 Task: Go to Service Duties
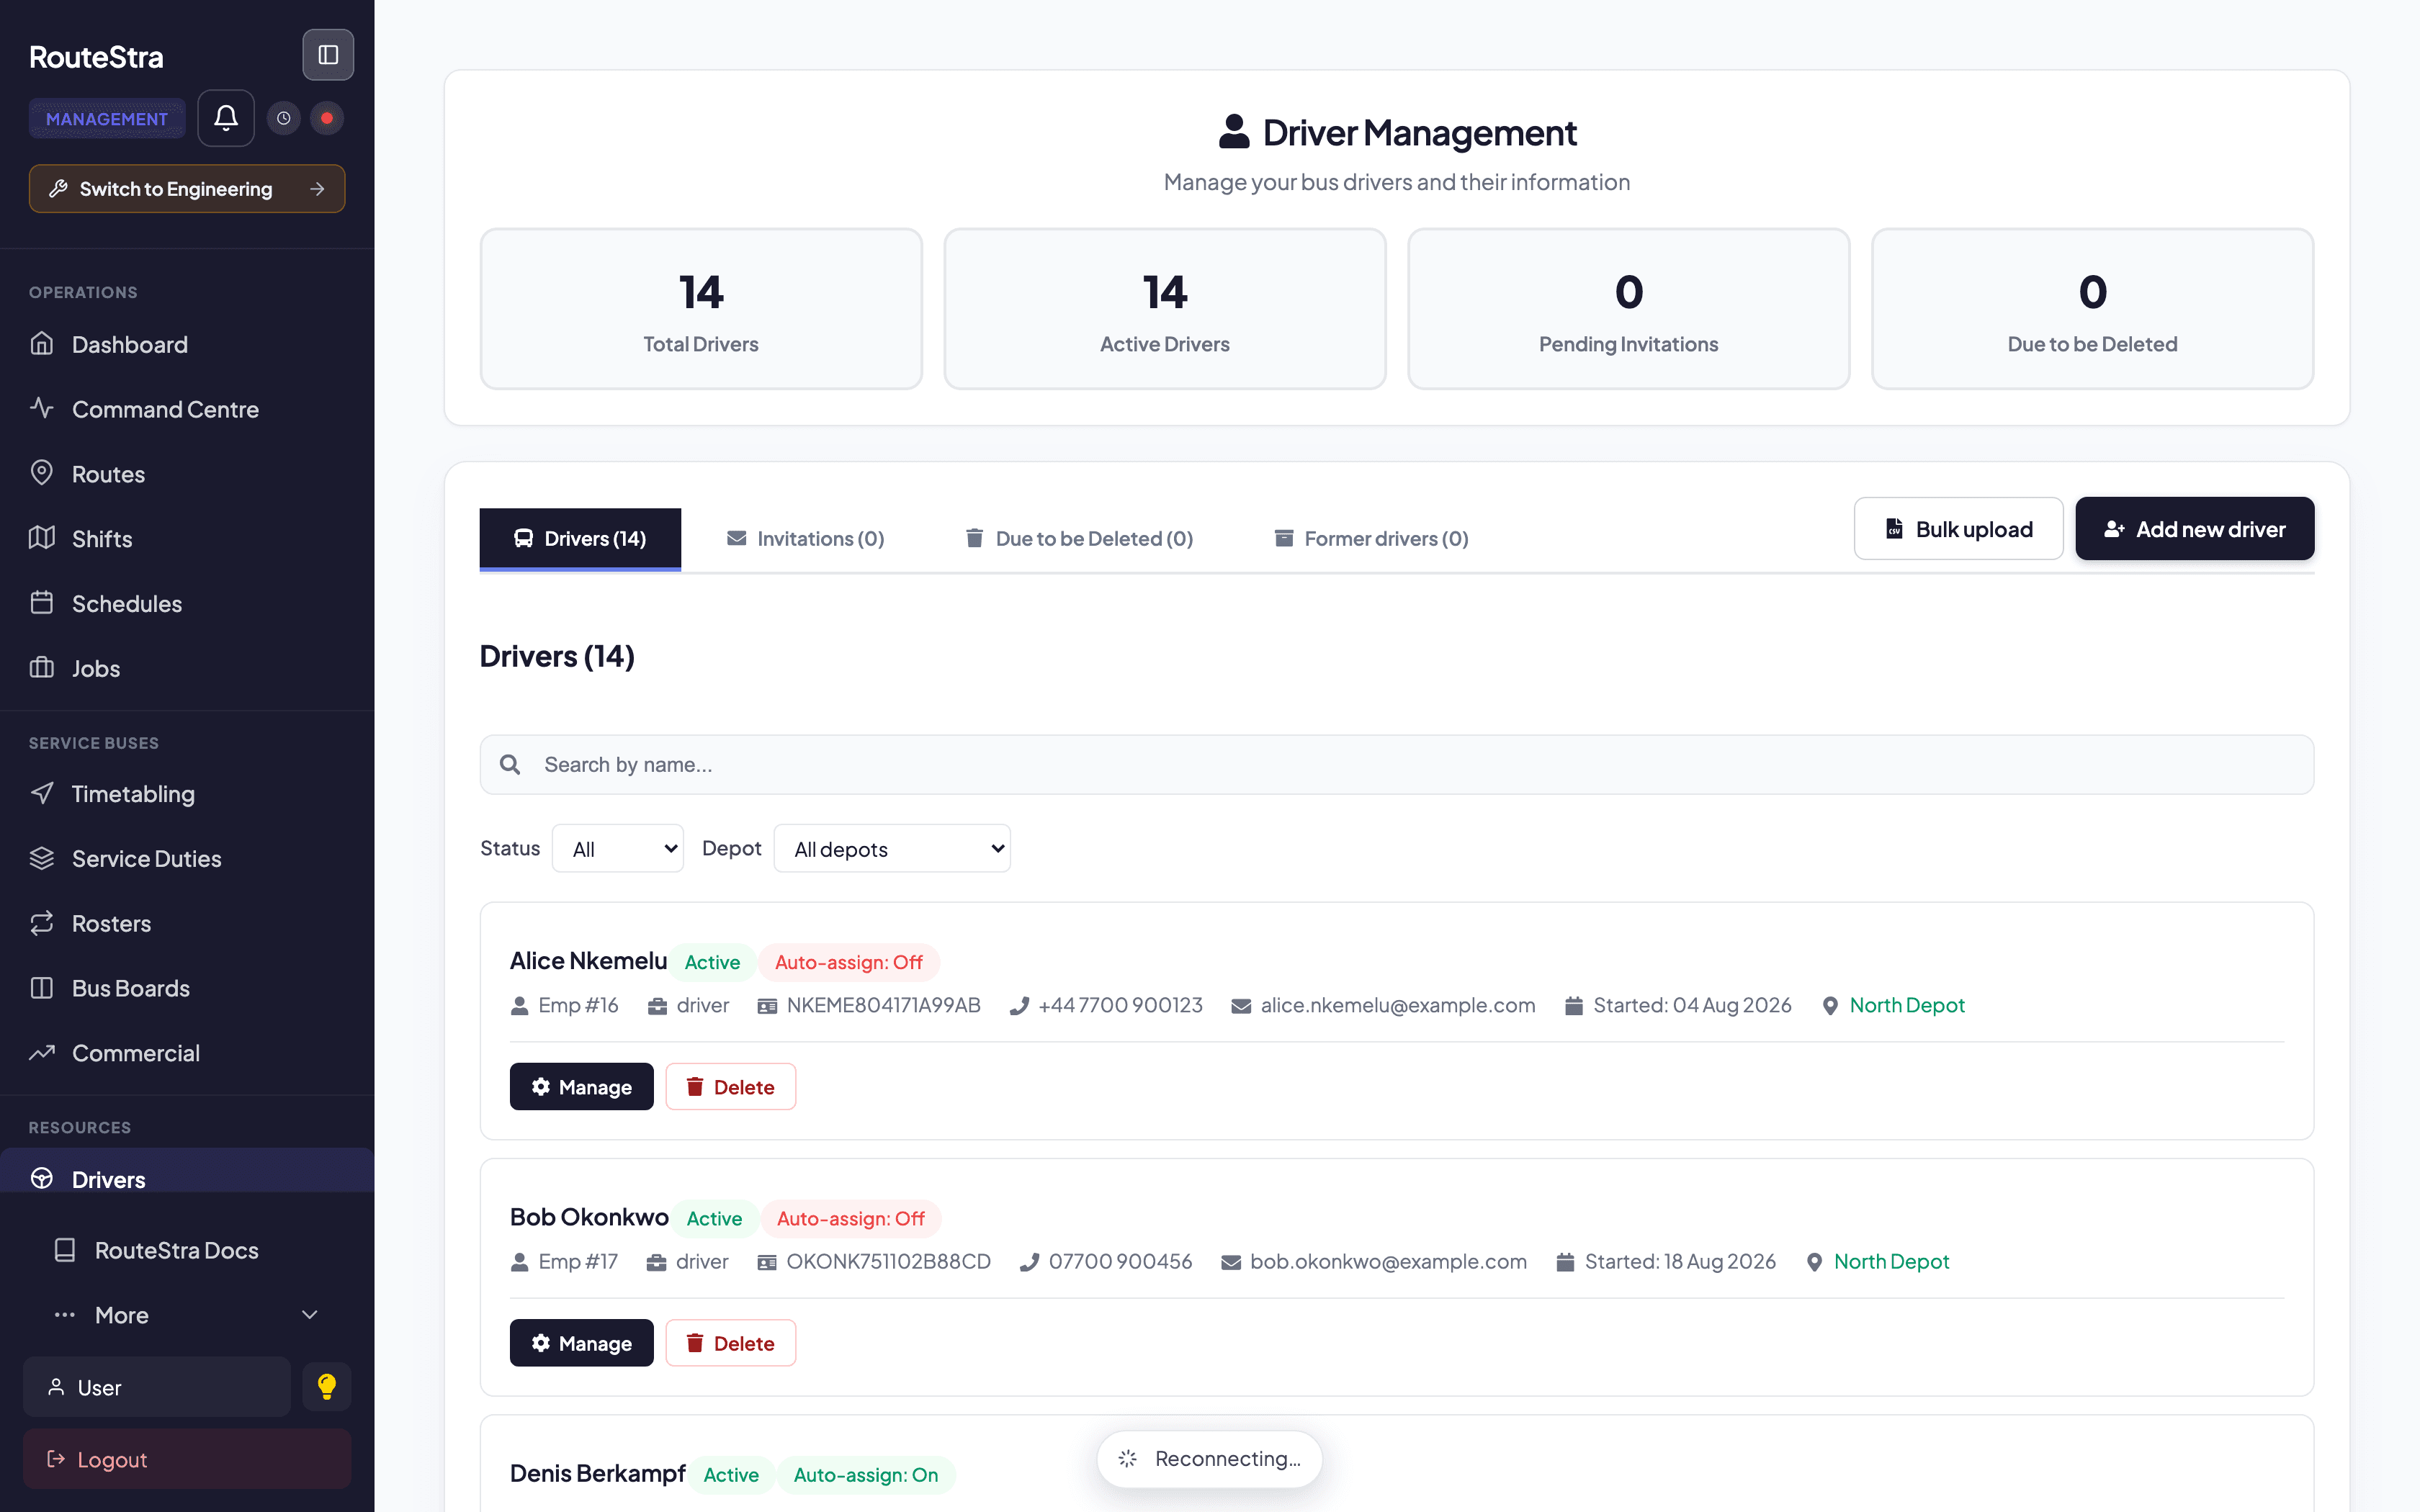click(x=187, y=859)
